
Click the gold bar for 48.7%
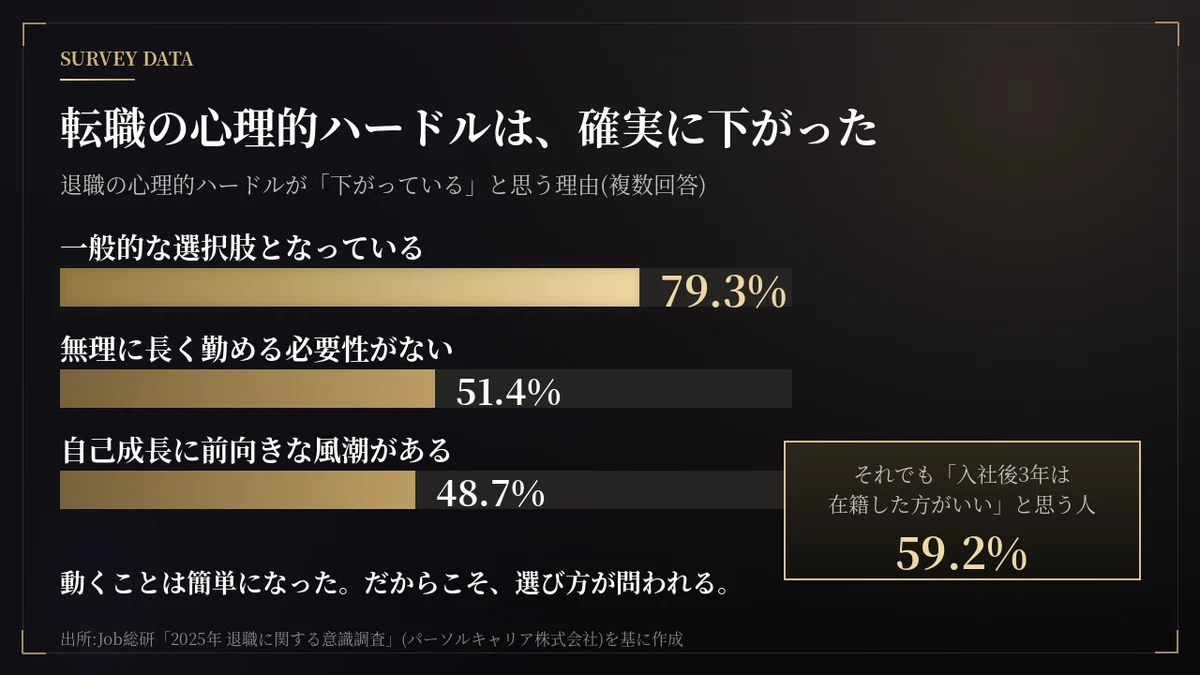(x=238, y=490)
